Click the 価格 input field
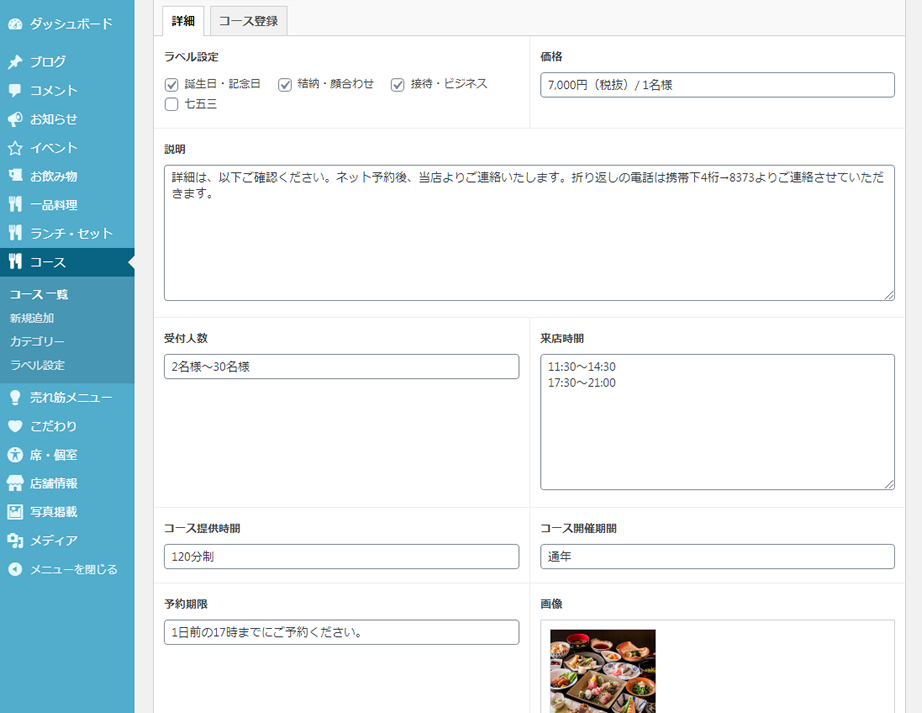This screenshot has width=922, height=713. 717,85
